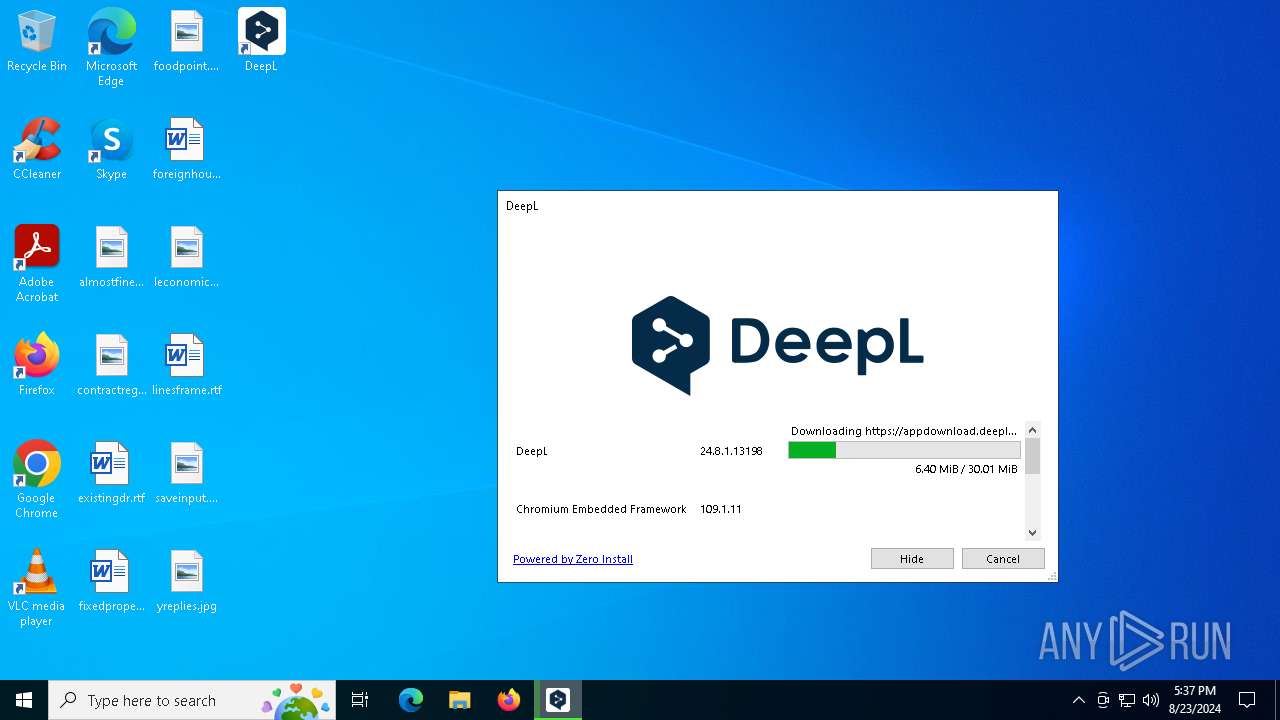Select the Google Chrome desktop shortcut

tap(37, 480)
